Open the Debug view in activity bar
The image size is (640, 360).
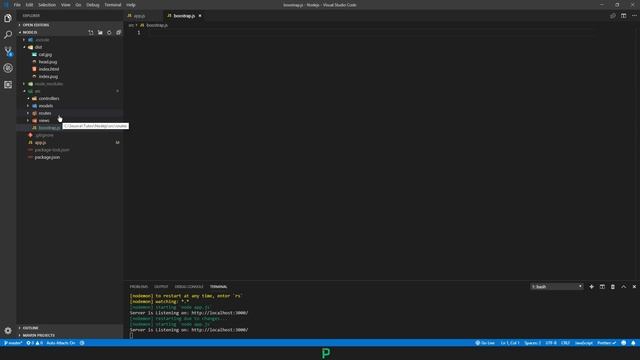[8, 68]
